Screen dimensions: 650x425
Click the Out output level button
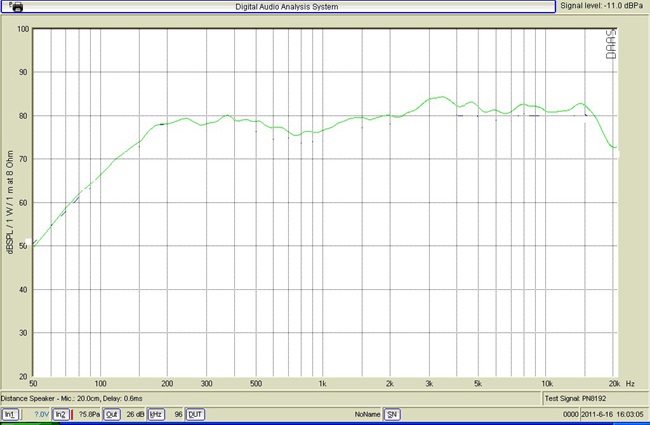coord(112,414)
